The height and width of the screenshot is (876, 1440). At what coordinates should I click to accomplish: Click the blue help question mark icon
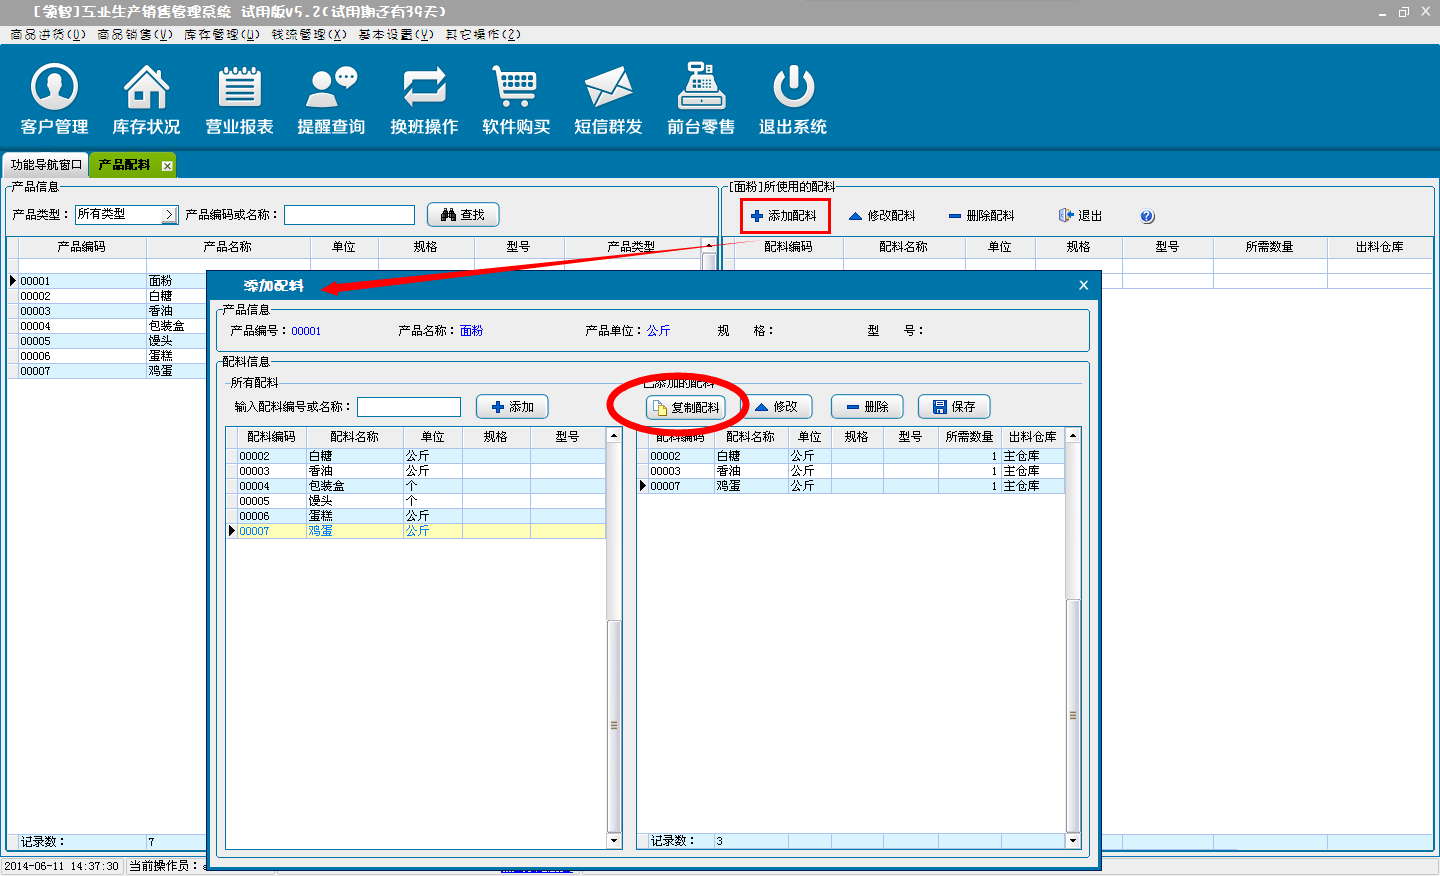(x=1147, y=216)
